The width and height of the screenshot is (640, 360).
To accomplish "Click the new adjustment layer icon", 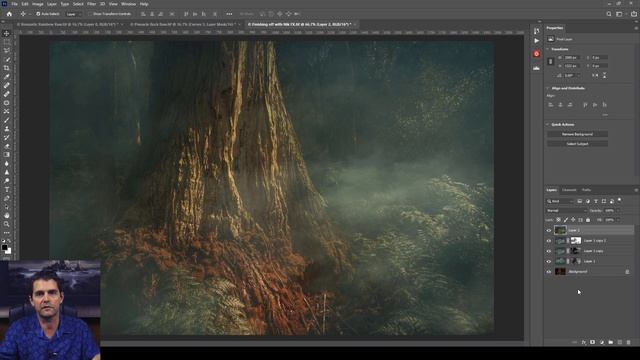I will pyautogui.click(x=602, y=342).
